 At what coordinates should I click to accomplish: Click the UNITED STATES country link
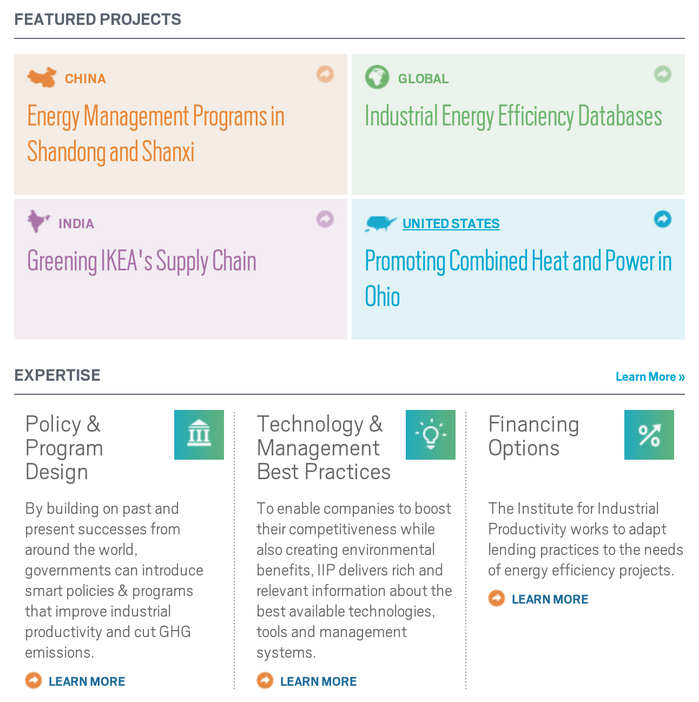451,224
